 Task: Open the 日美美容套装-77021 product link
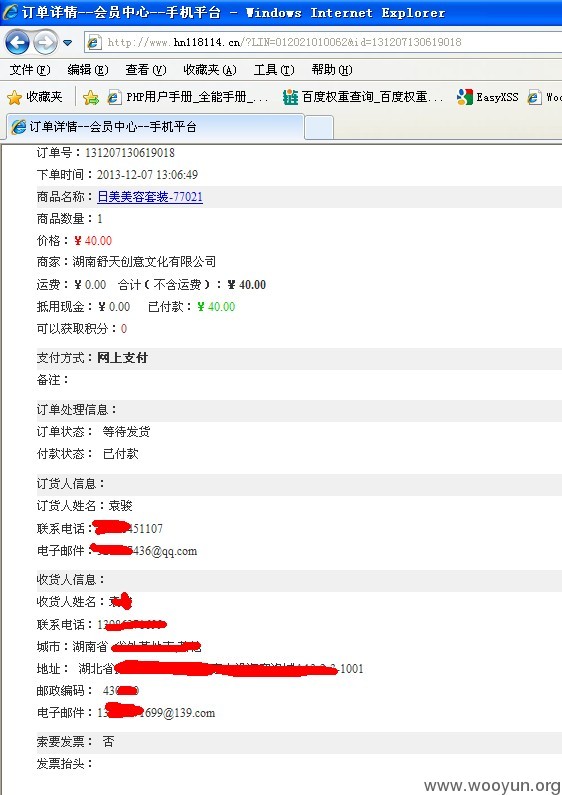click(x=150, y=197)
